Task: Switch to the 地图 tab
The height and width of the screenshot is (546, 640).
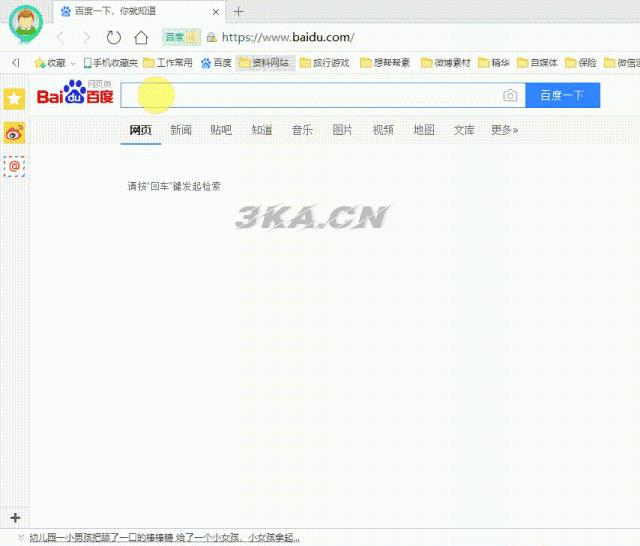Action: [424, 130]
